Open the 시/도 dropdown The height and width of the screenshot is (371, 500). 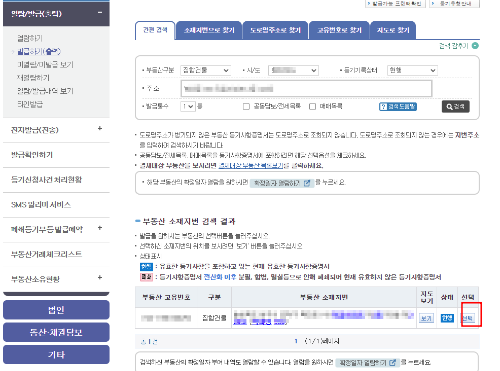tap(293, 70)
